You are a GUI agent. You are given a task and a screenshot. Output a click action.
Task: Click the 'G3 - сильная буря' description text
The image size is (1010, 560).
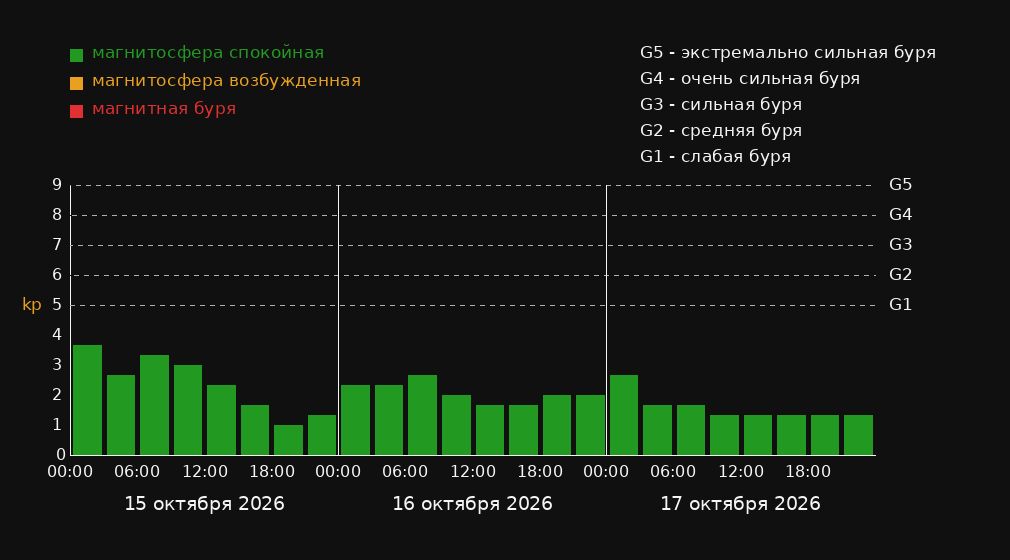pos(721,104)
